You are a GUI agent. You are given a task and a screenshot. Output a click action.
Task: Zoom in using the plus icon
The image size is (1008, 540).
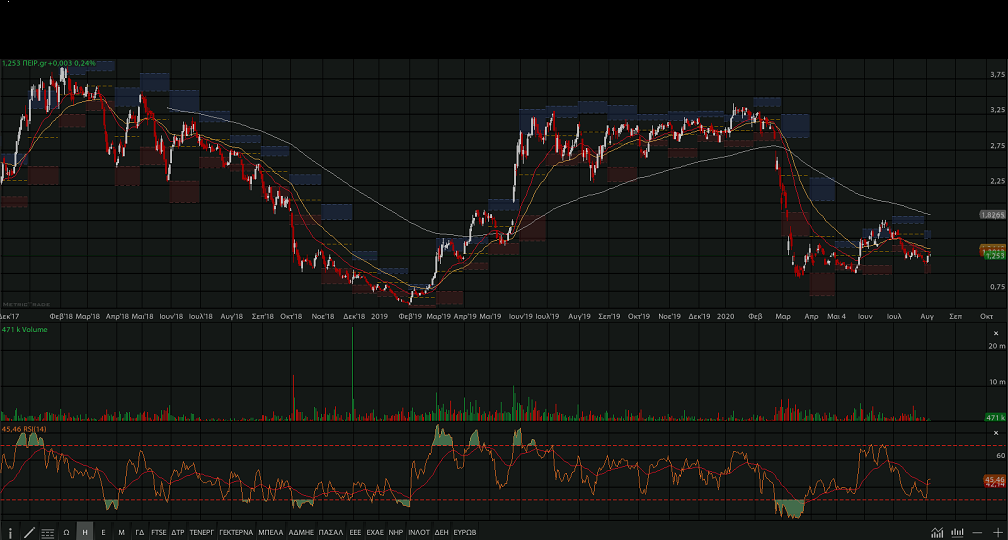997,532
